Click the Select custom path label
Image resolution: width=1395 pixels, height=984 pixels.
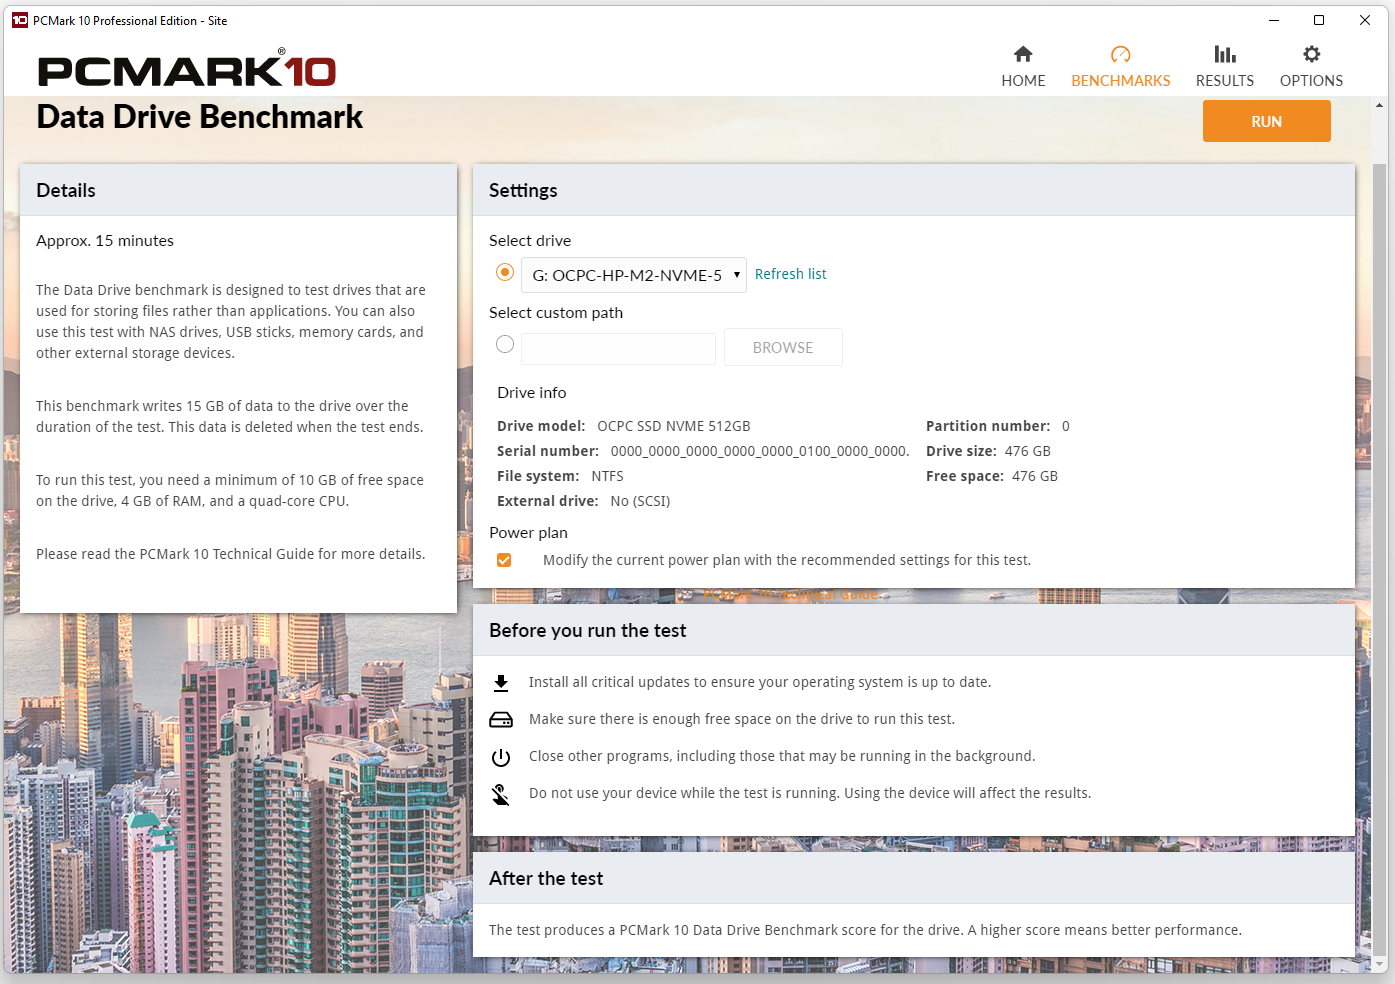point(556,313)
